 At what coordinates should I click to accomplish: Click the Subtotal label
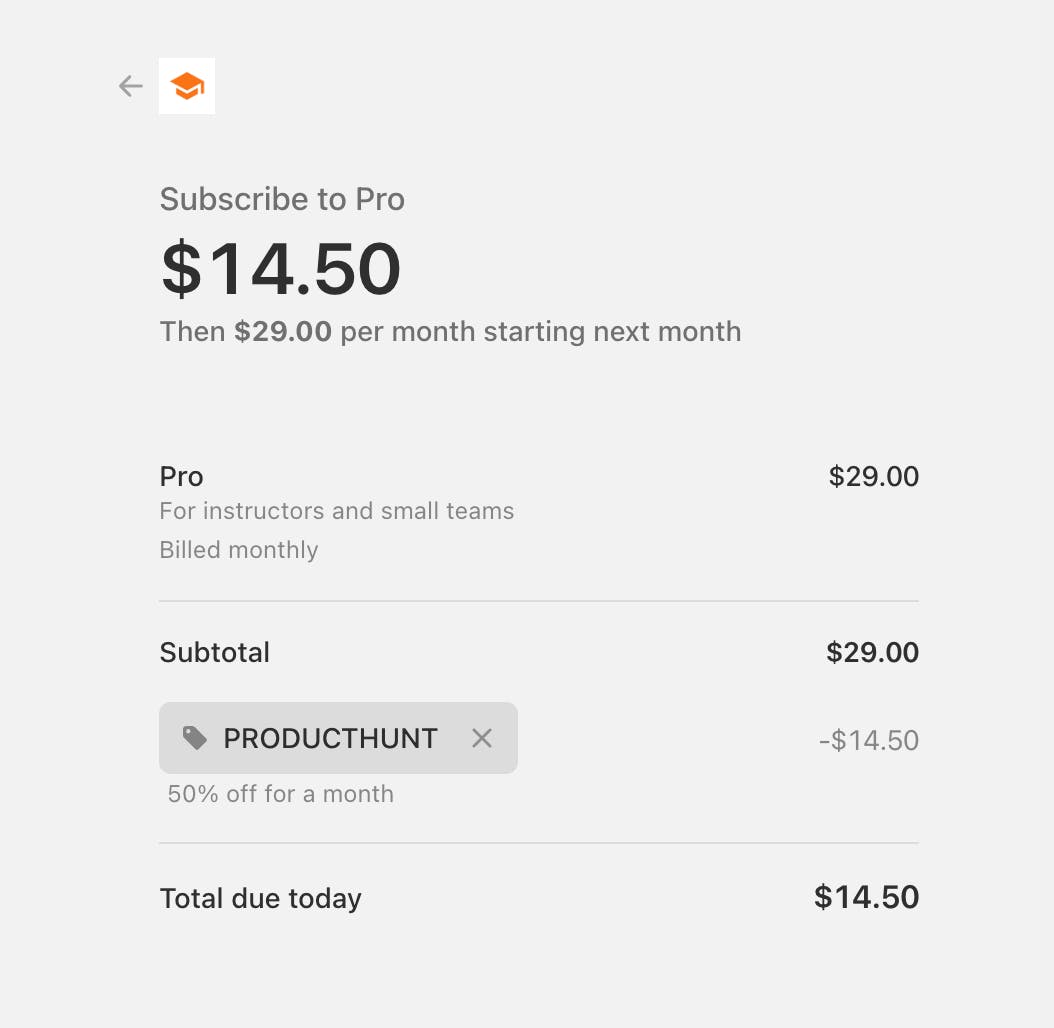215,652
